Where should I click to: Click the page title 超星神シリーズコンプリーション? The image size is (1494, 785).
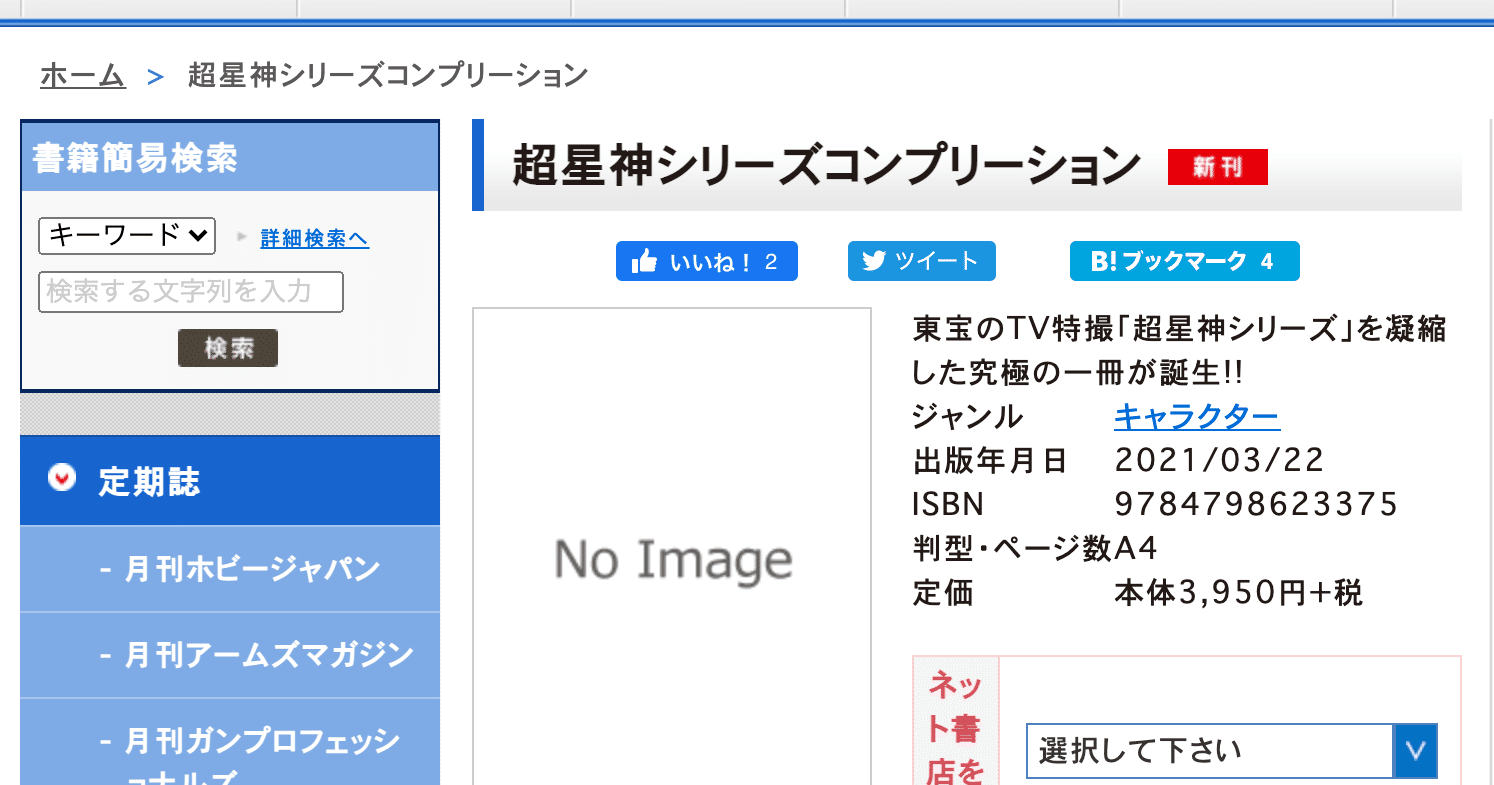click(x=826, y=167)
